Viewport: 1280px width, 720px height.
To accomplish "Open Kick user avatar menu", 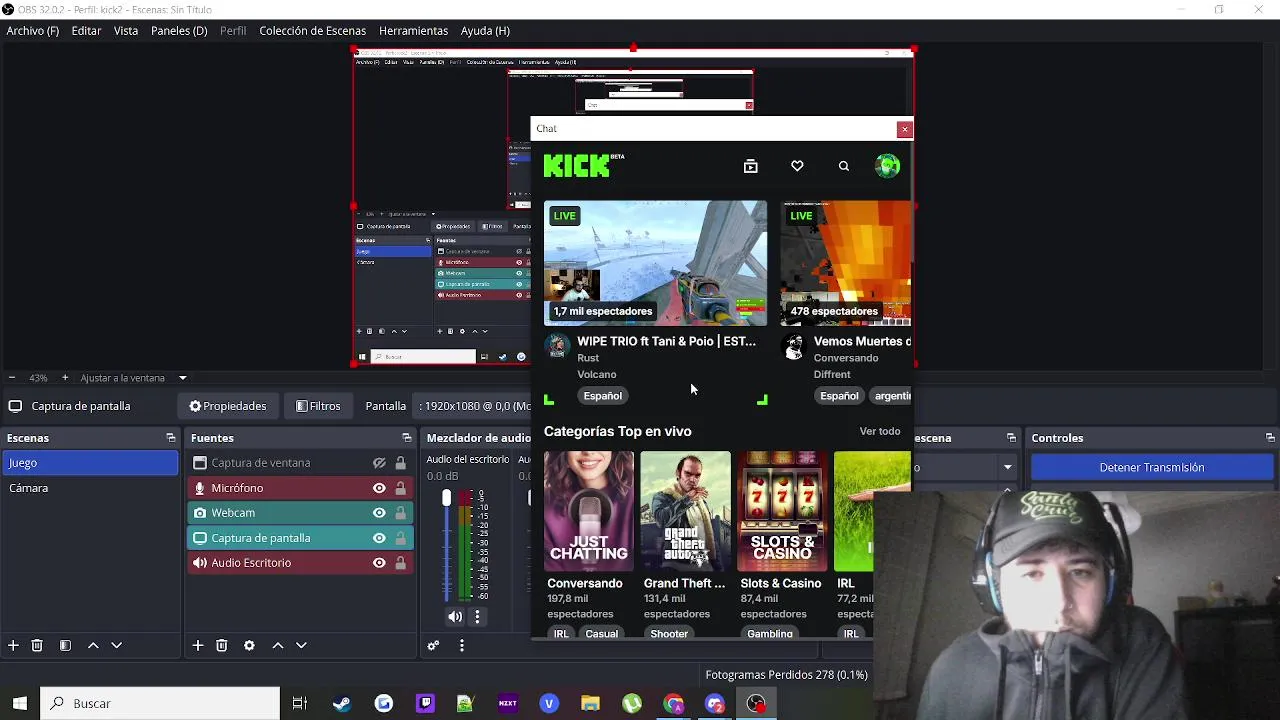I will pos(887,166).
